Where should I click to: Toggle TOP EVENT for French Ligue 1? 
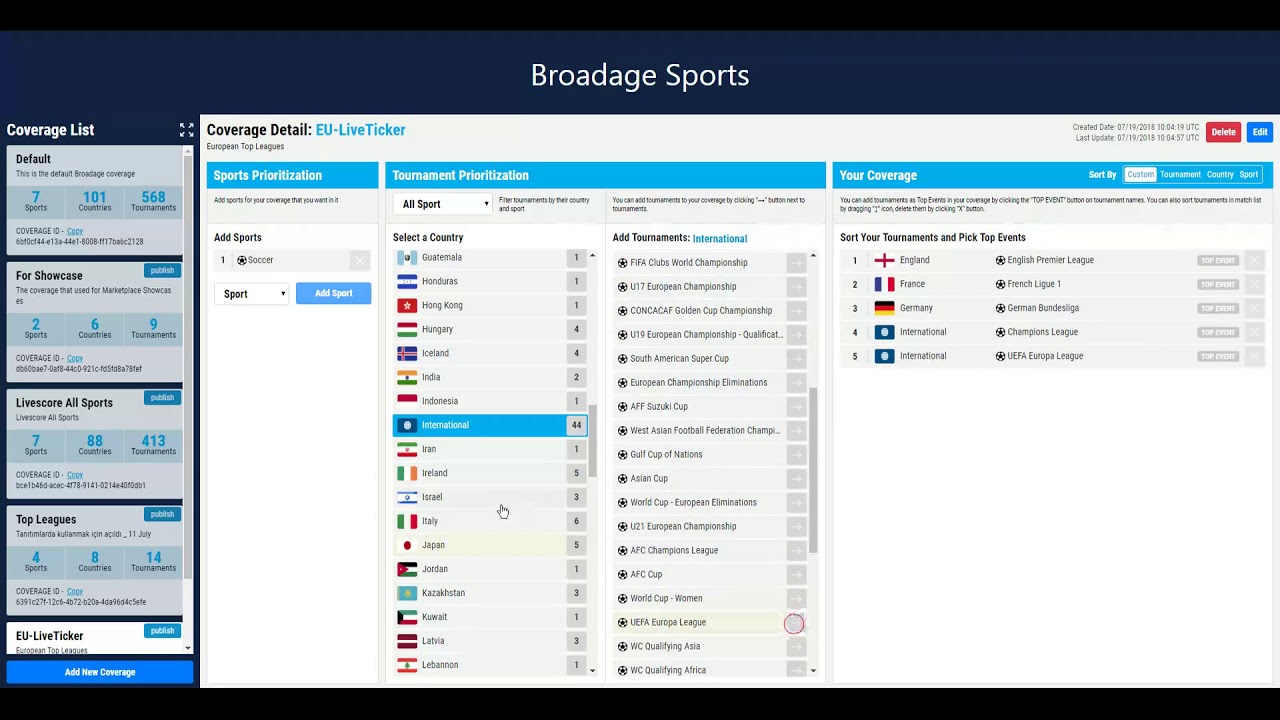(1218, 284)
